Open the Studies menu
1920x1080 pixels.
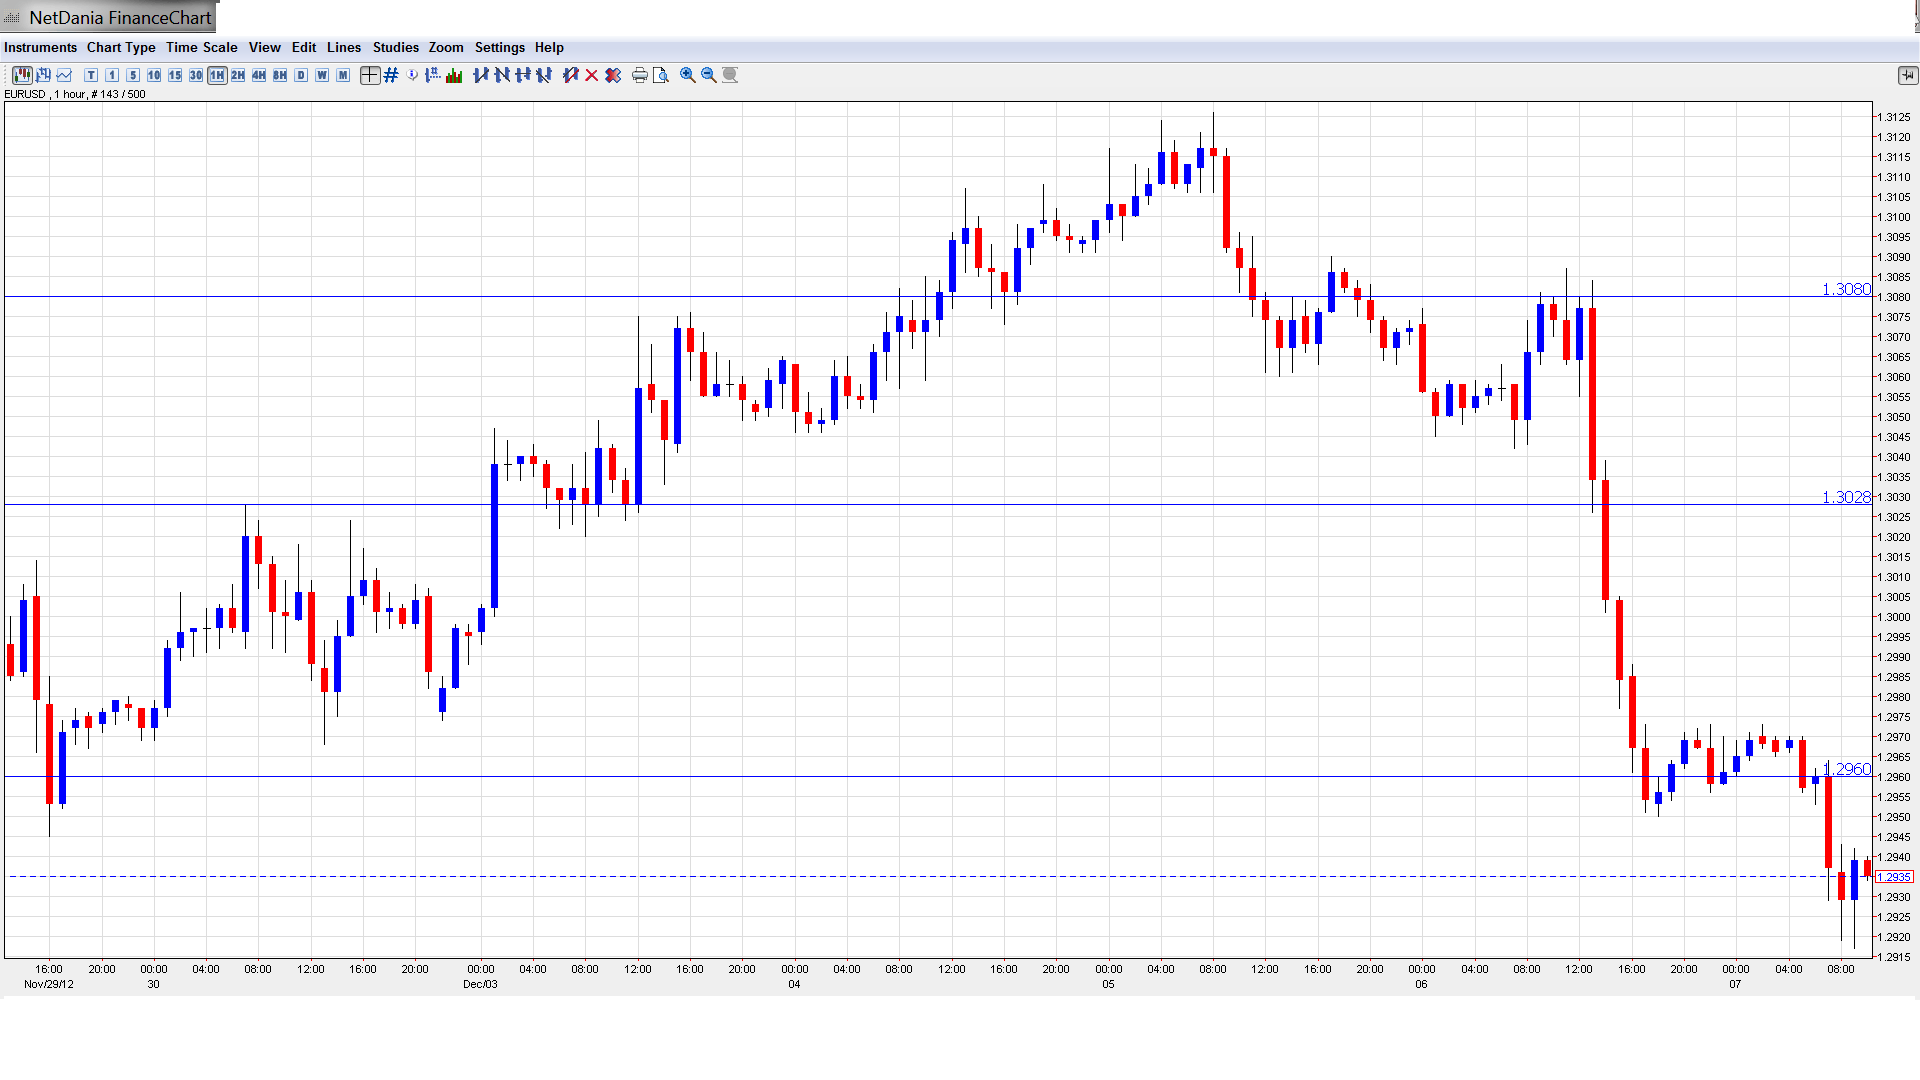[395, 47]
